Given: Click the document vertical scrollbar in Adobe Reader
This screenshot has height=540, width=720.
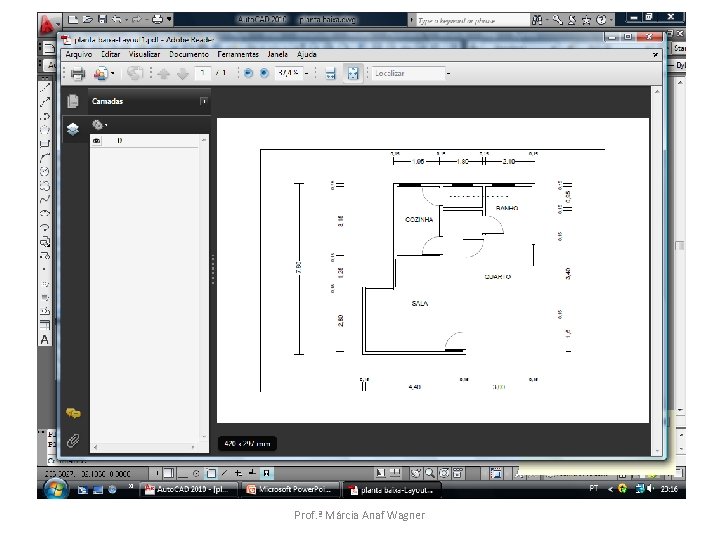Looking at the screenshot, I should pos(657,271).
